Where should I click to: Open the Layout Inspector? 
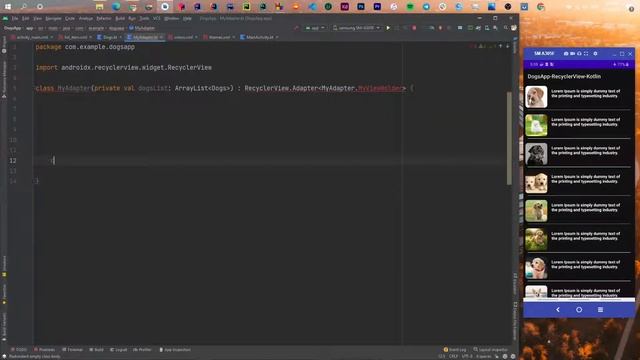click(491, 350)
